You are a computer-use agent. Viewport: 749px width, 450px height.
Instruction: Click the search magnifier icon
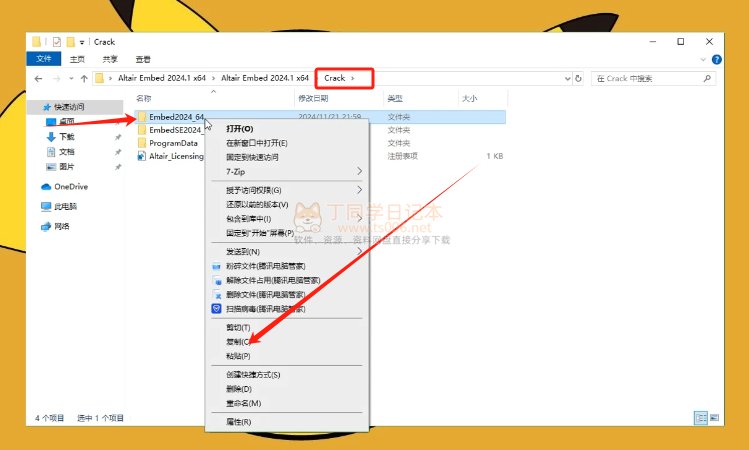707,78
